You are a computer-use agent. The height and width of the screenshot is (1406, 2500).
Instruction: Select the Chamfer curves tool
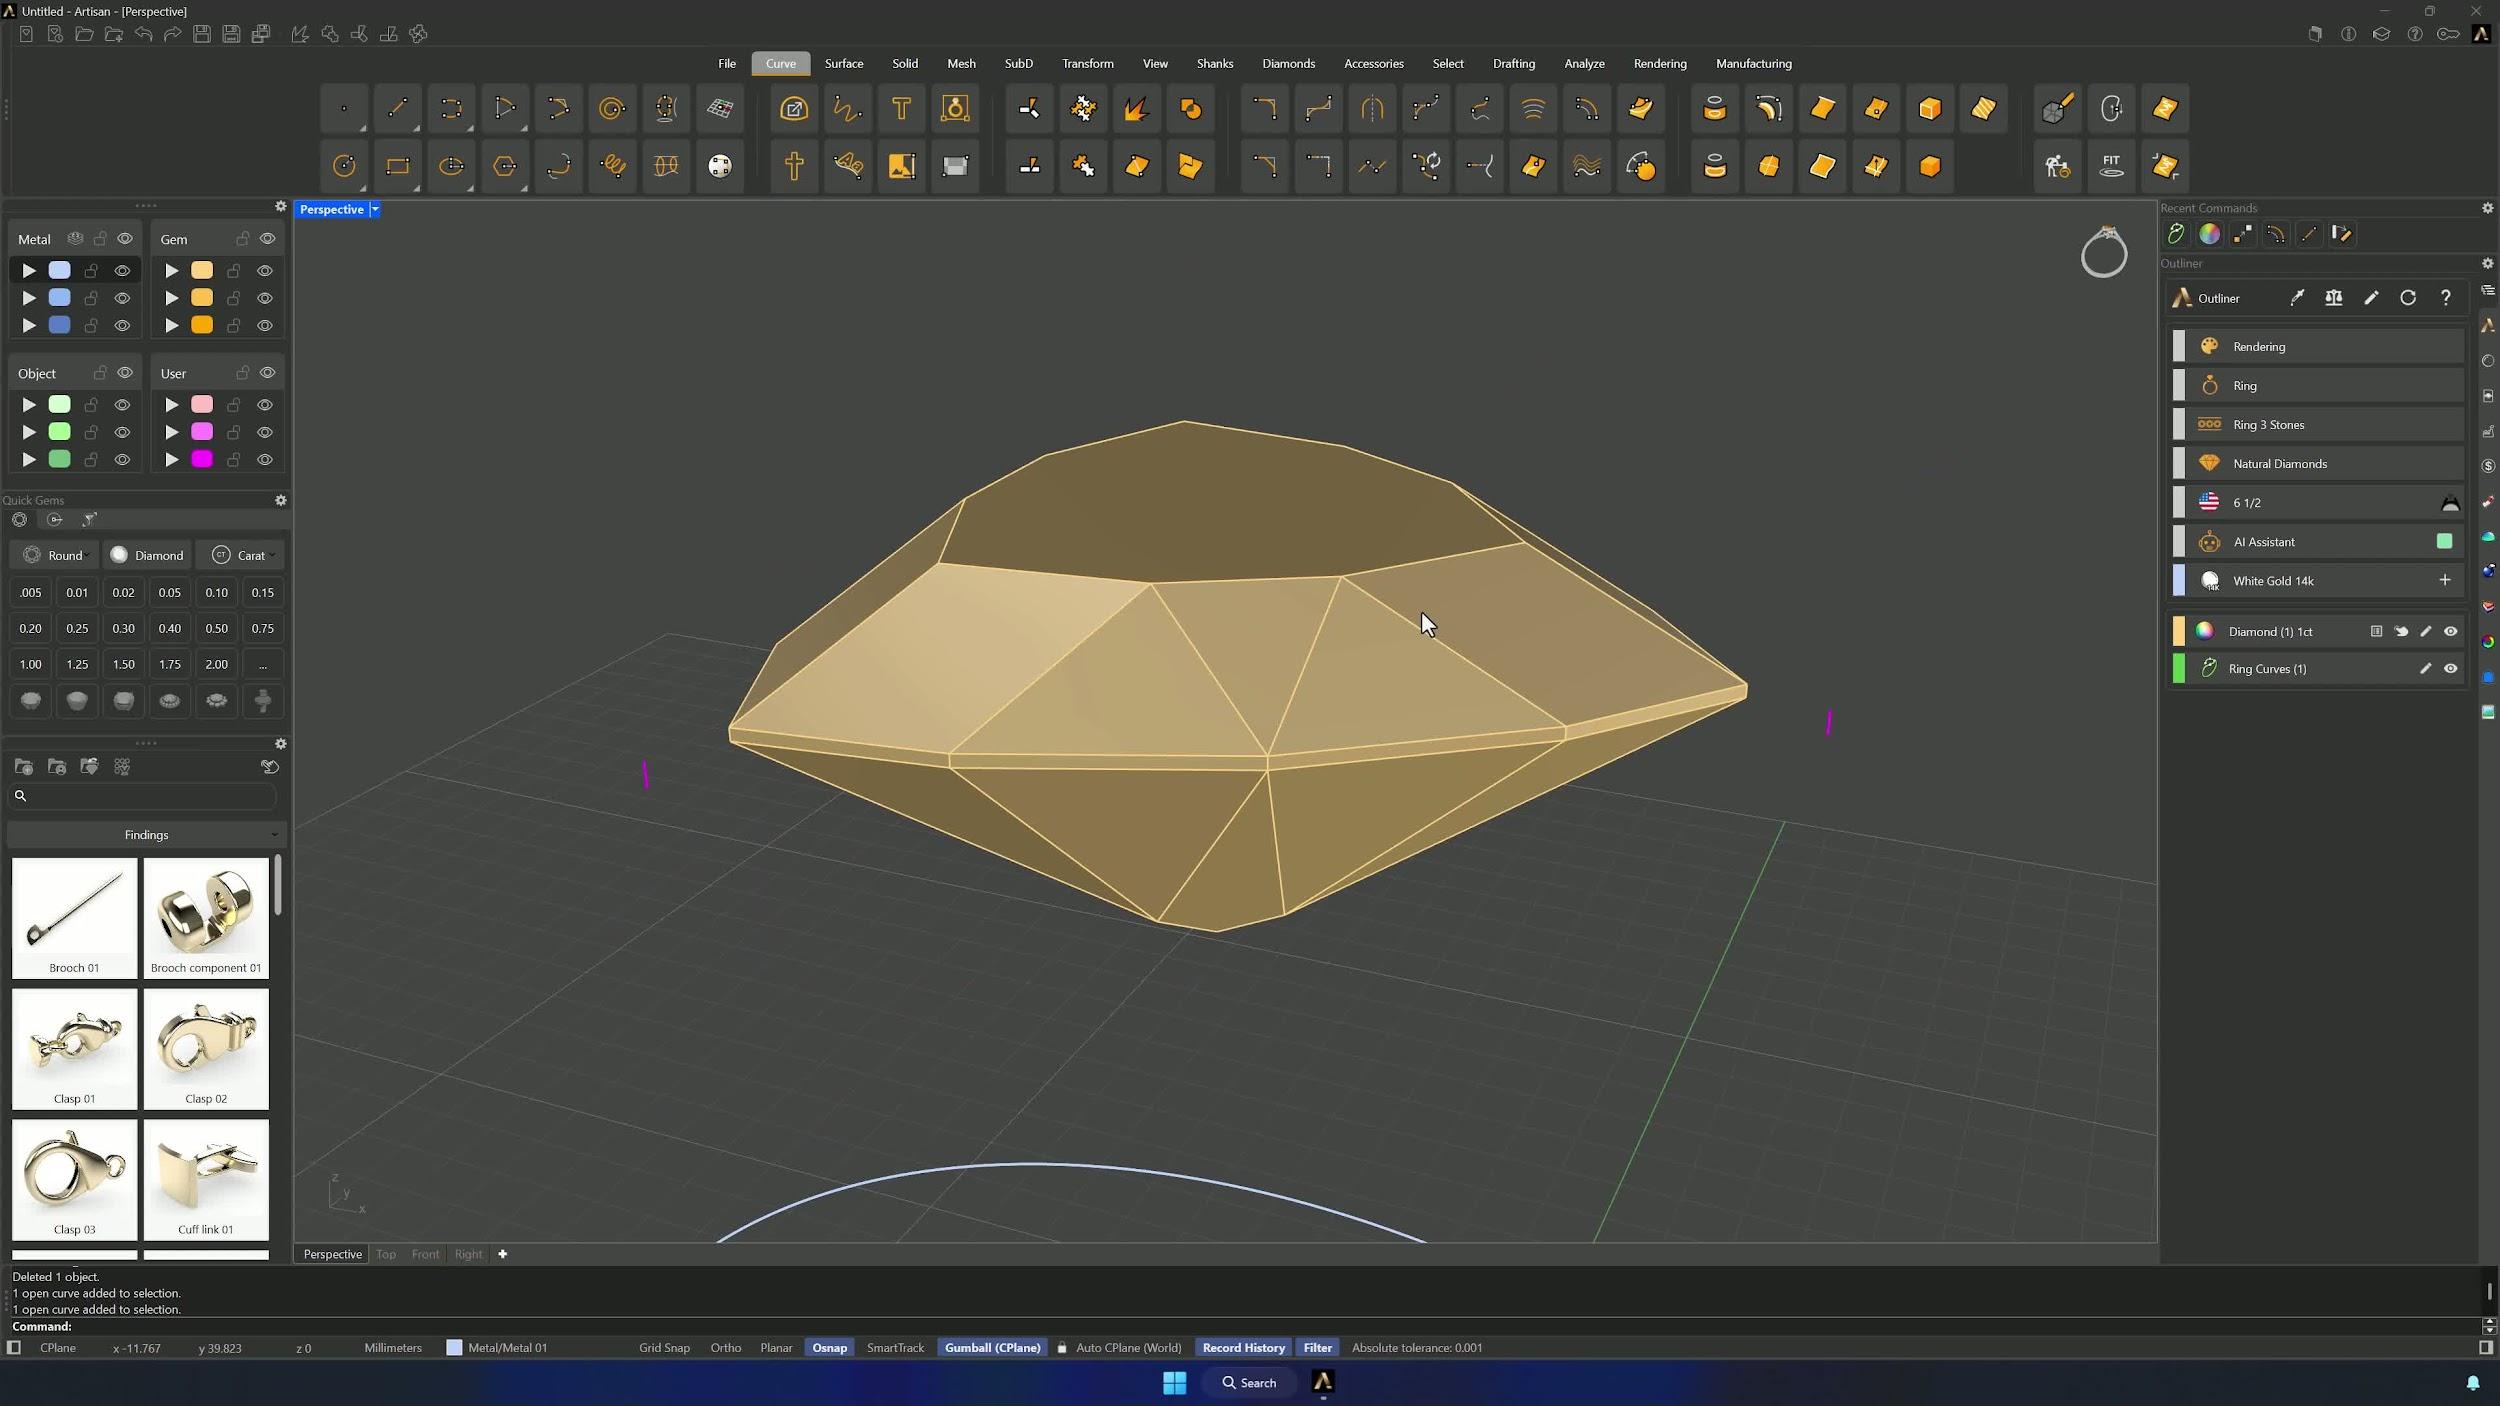pos(1264,166)
